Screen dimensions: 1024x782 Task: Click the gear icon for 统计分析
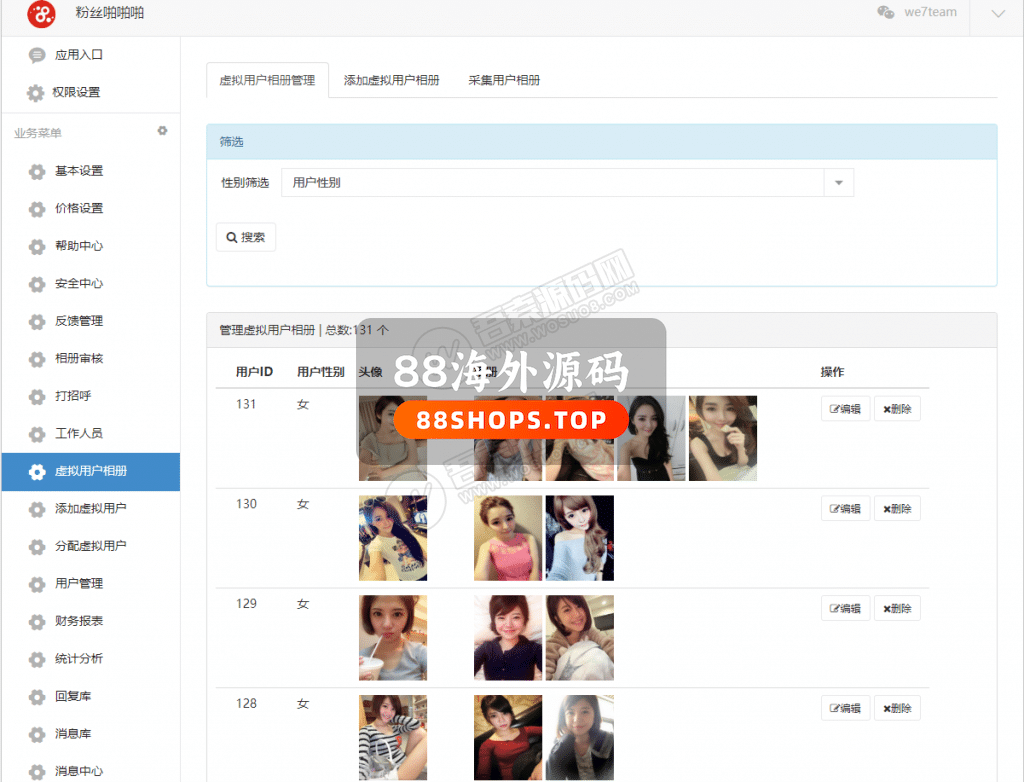[37, 659]
